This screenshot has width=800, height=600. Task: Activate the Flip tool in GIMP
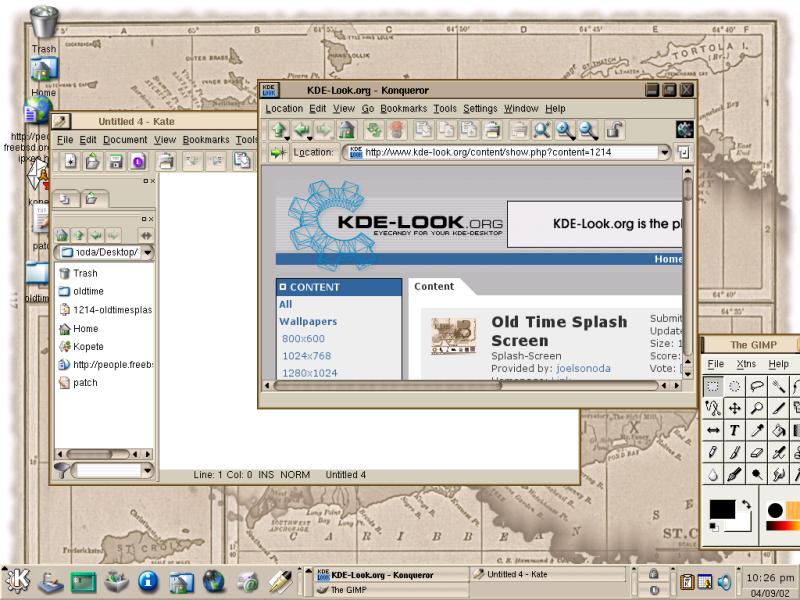[x=713, y=430]
